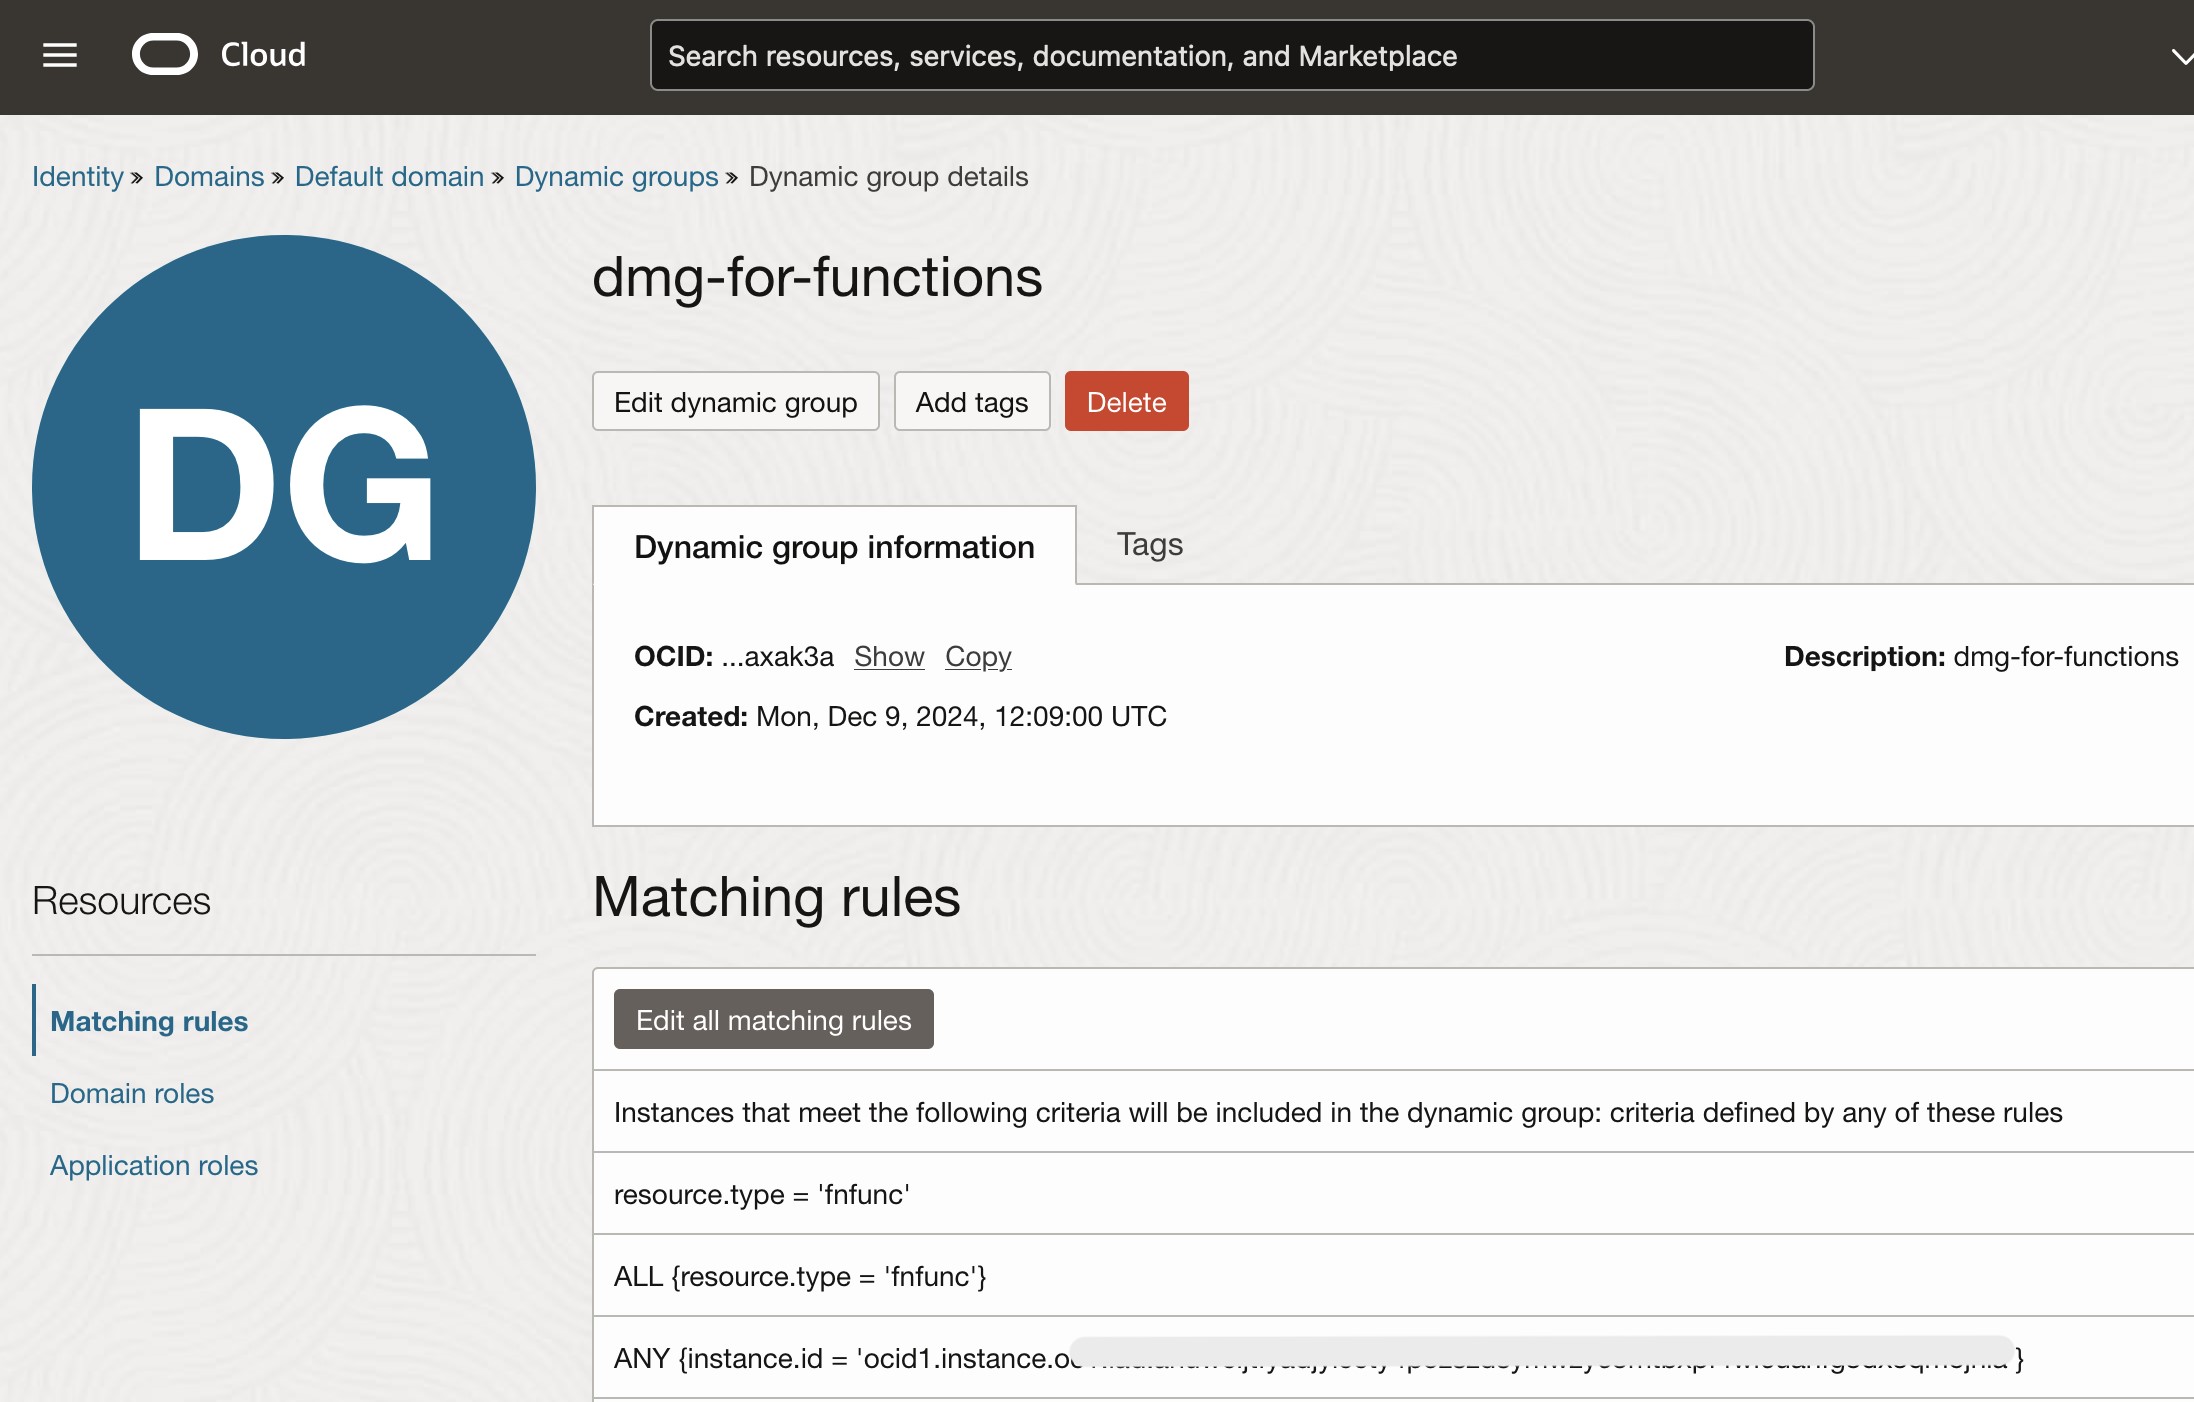
Task: Click the DG avatar circle
Action: click(x=284, y=487)
